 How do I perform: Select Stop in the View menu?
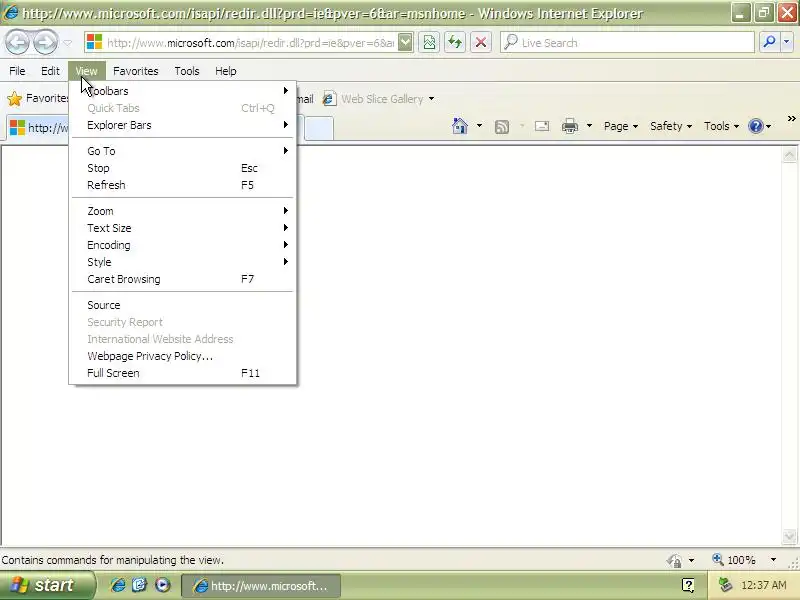point(183,168)
